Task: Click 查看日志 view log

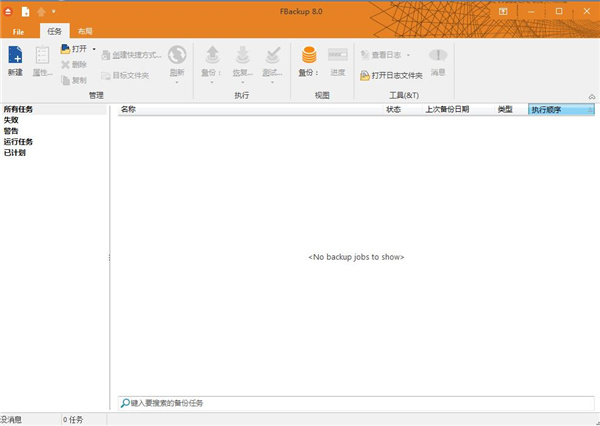Action: tap(381, 55)
